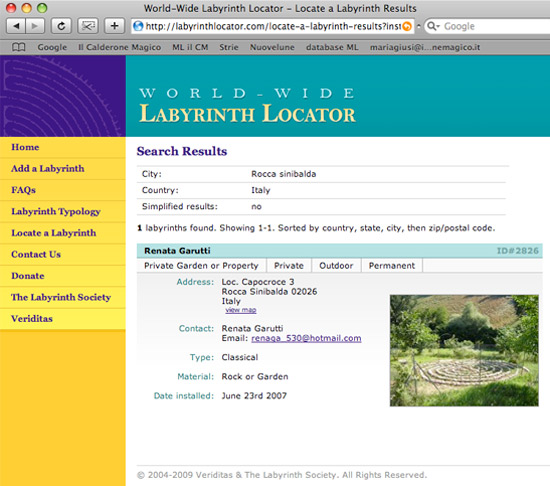
Task: Open the Labyrinth Typology sidebar link
Action: point(56,211)
